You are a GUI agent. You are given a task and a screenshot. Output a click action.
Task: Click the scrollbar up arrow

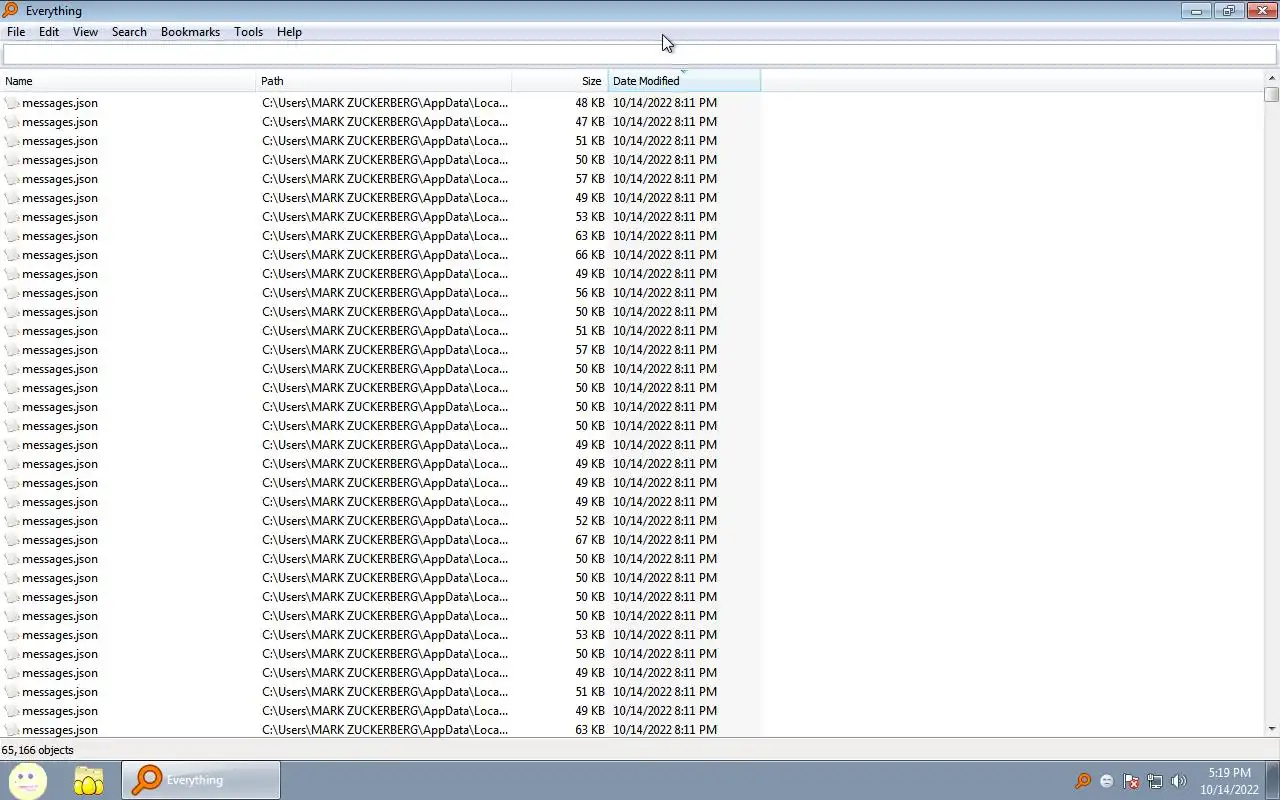coord(1271,78)
